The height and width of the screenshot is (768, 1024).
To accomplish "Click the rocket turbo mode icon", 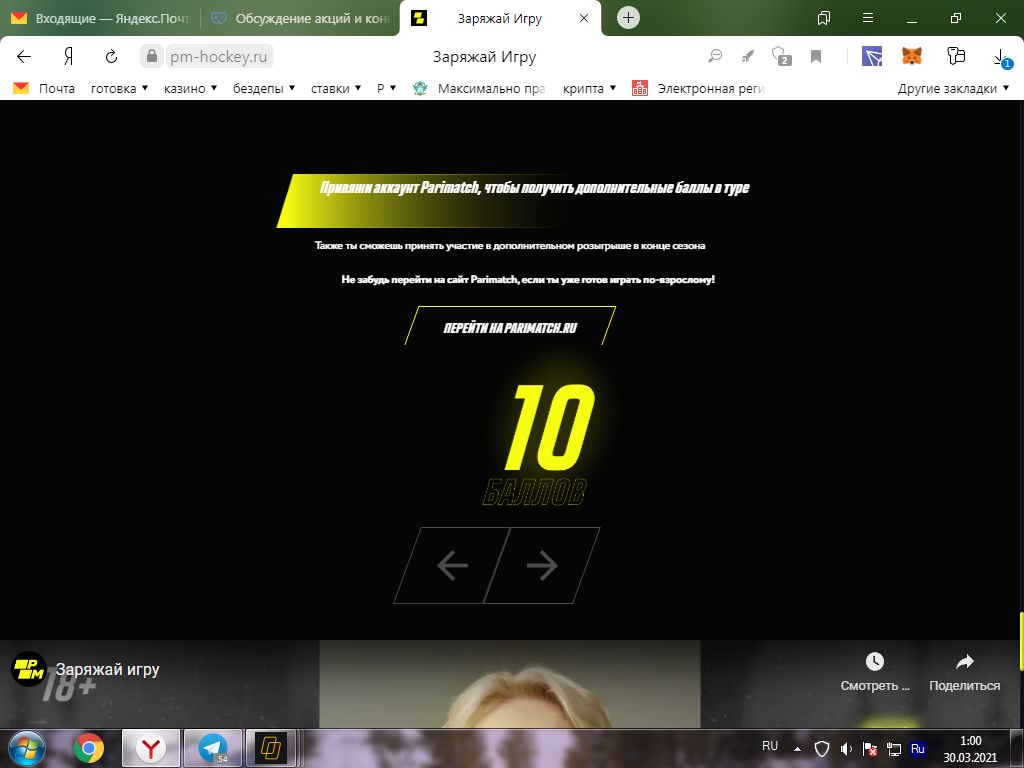I will 748,57.
